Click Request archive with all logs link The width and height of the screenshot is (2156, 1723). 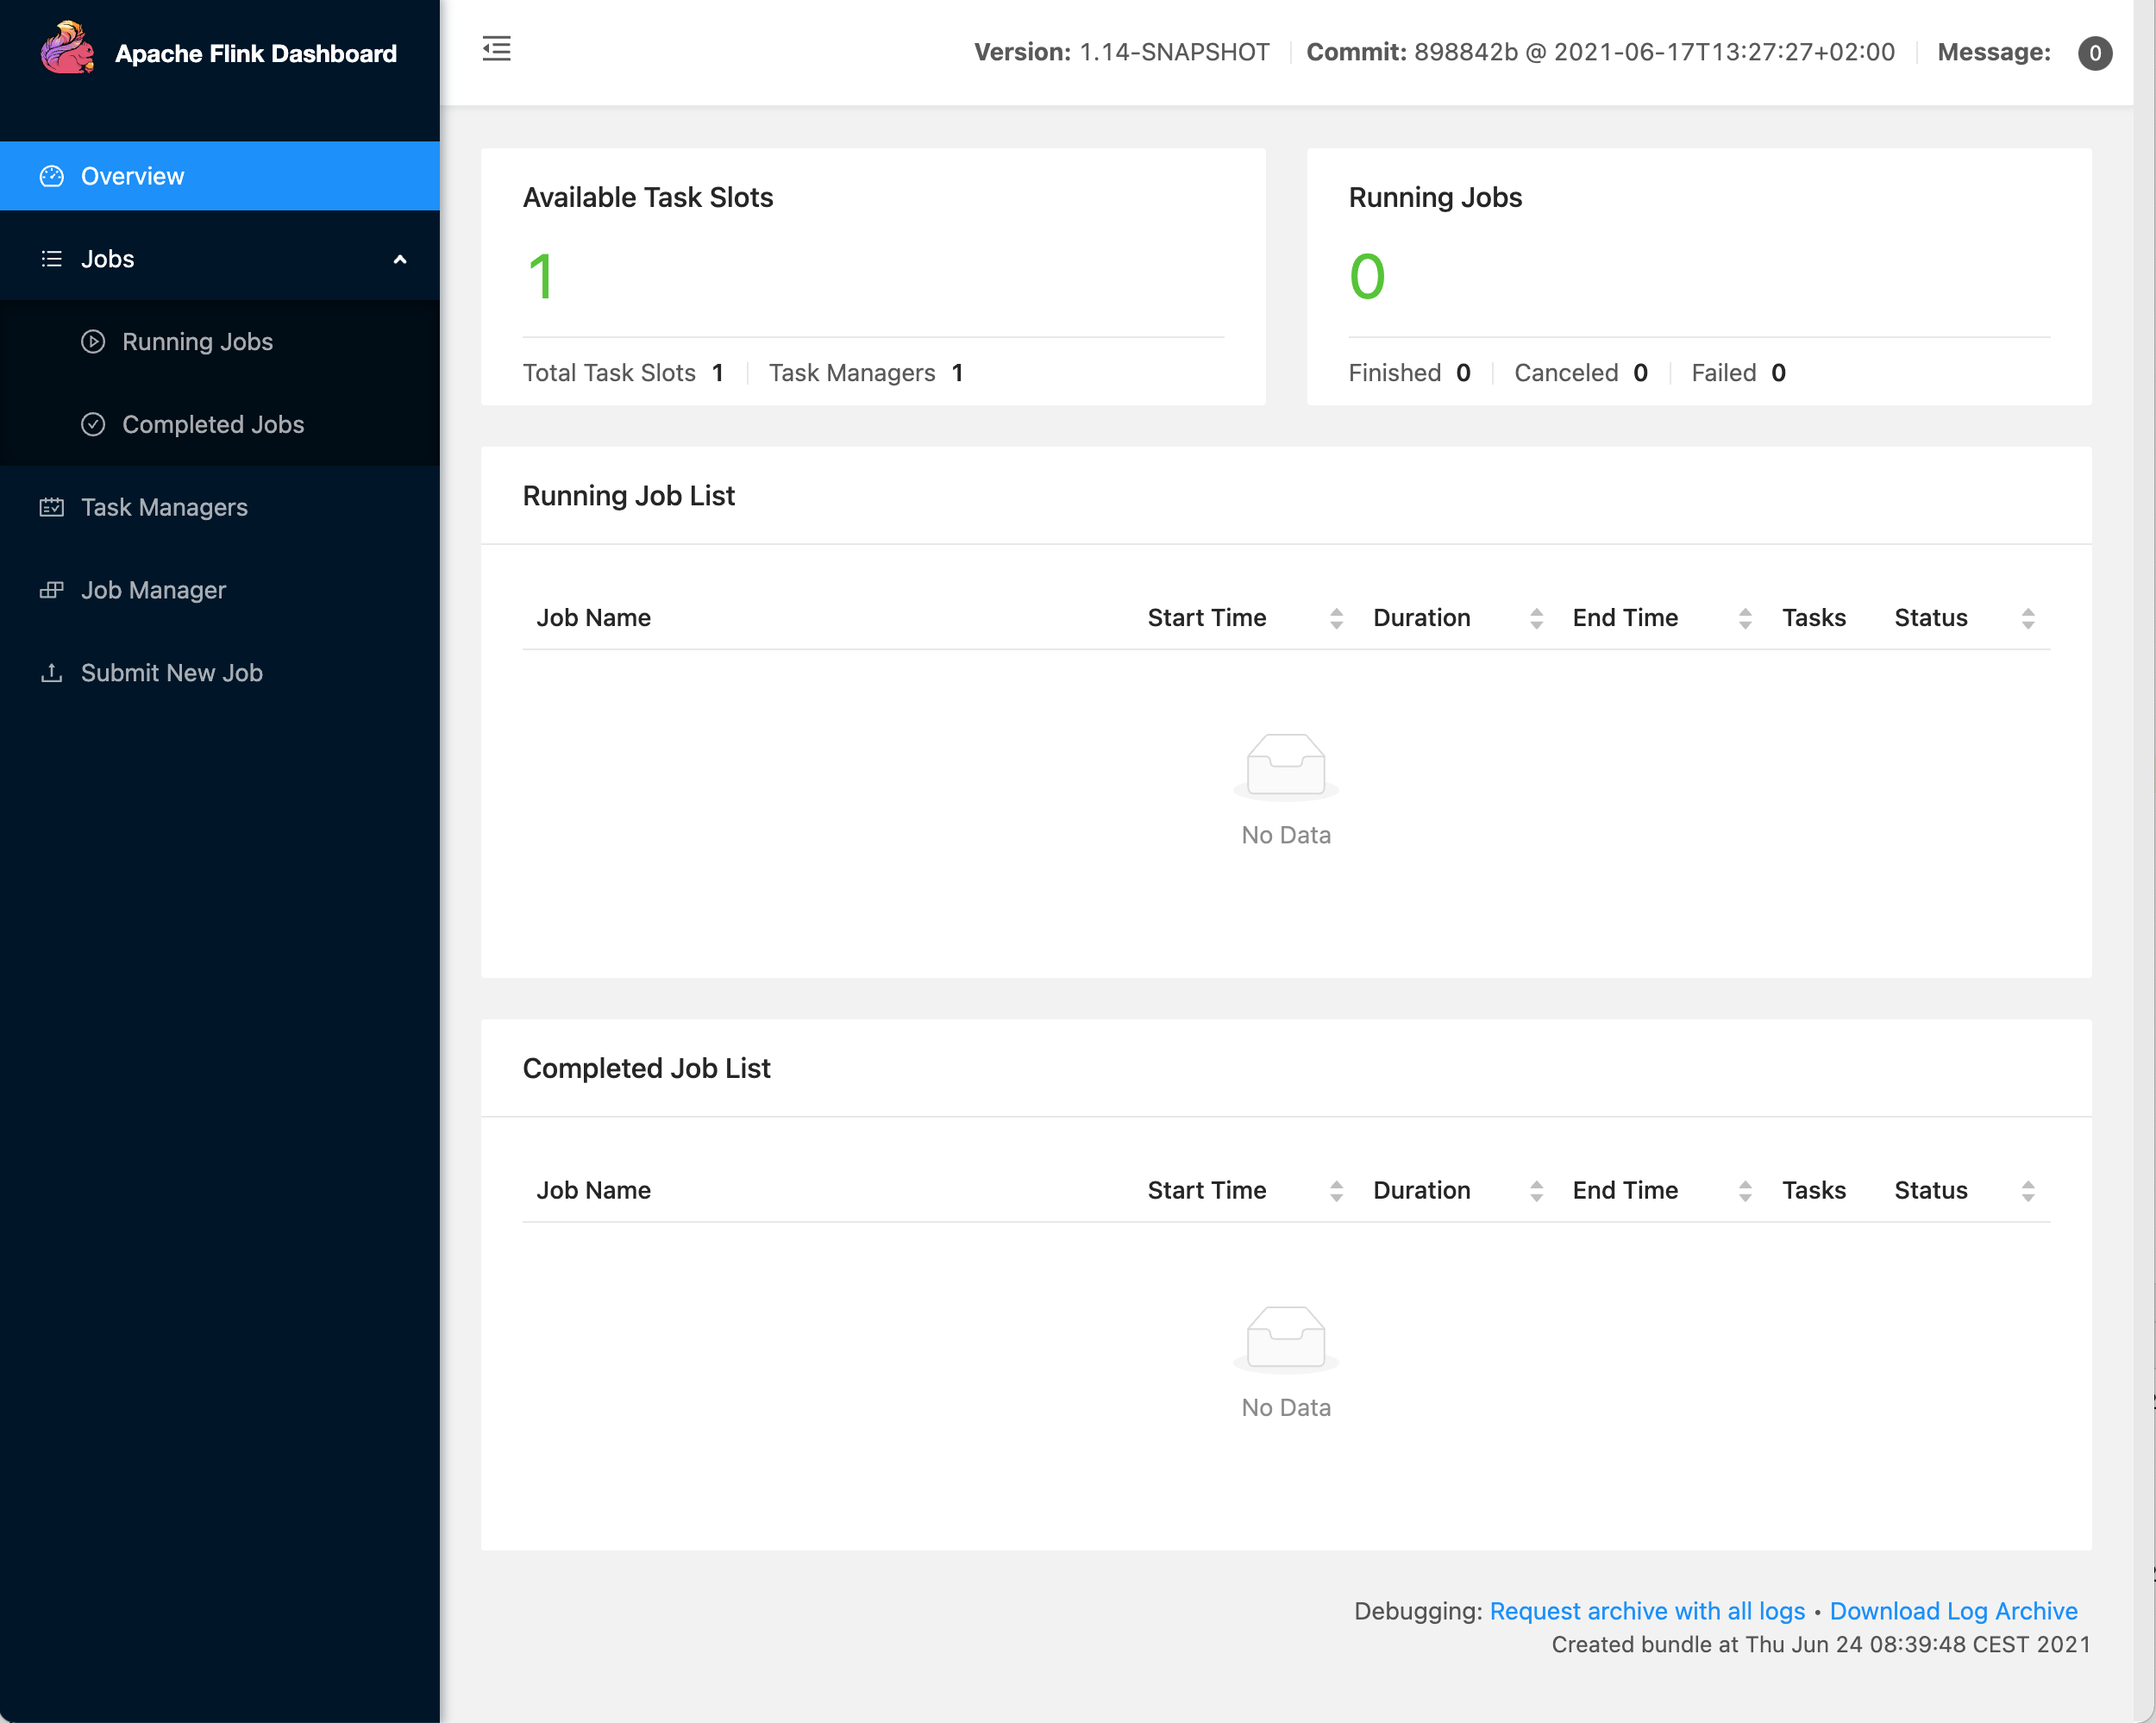coord(1647,1611)
